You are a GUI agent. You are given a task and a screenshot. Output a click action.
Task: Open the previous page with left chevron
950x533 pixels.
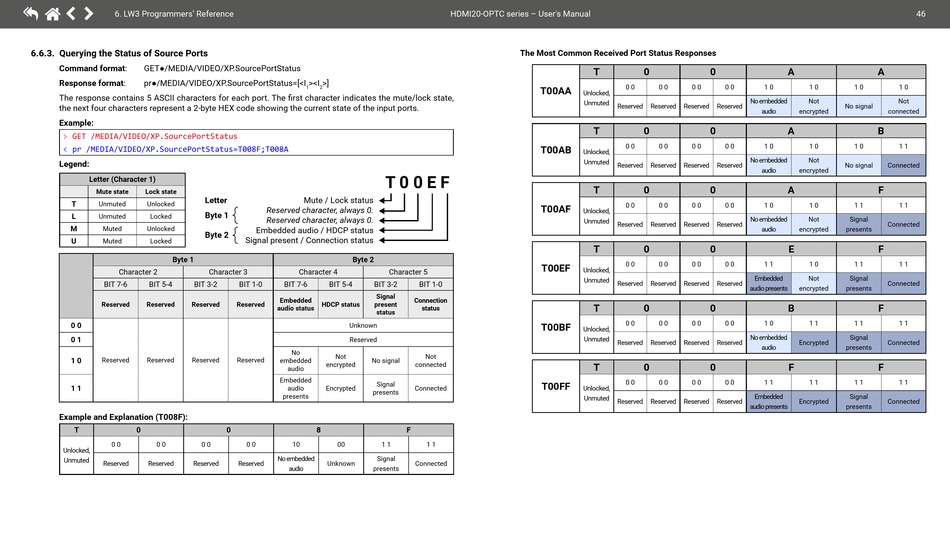[x=71, y=13]
